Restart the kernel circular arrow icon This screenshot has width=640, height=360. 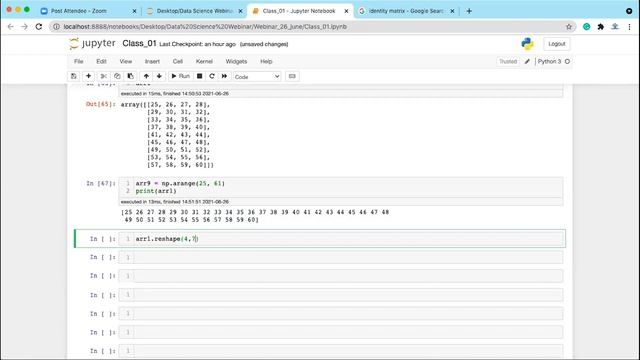point(212,76)
